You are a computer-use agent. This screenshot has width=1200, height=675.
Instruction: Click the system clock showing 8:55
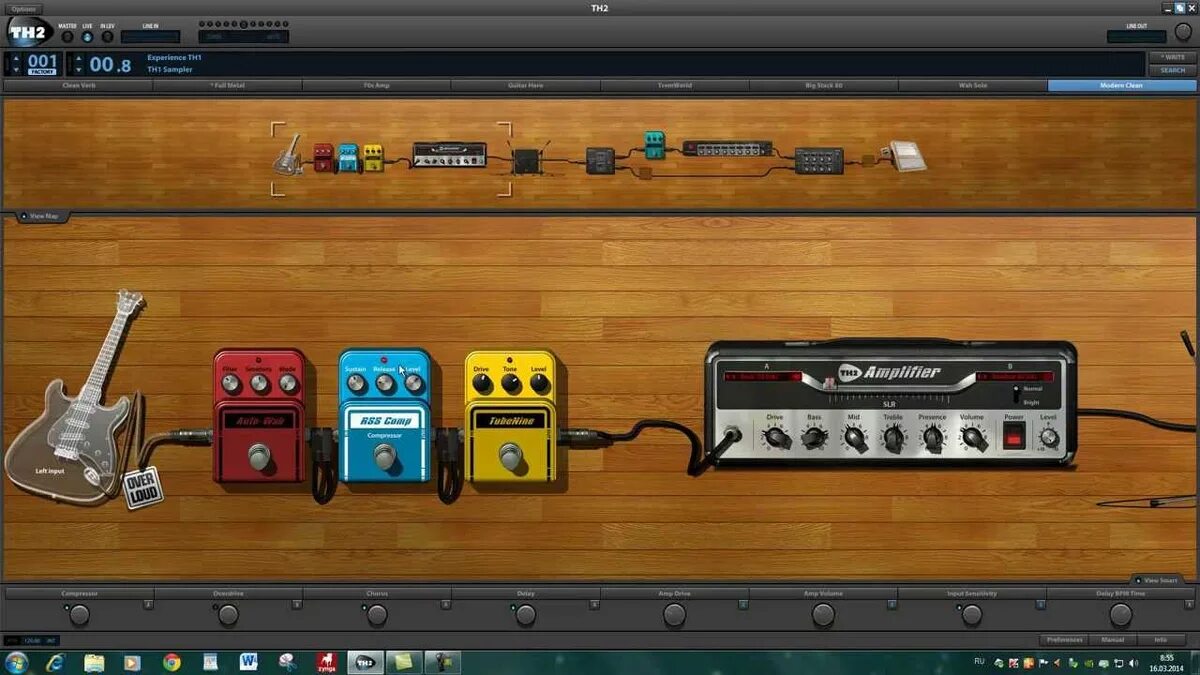click(x=1166, y=657)
